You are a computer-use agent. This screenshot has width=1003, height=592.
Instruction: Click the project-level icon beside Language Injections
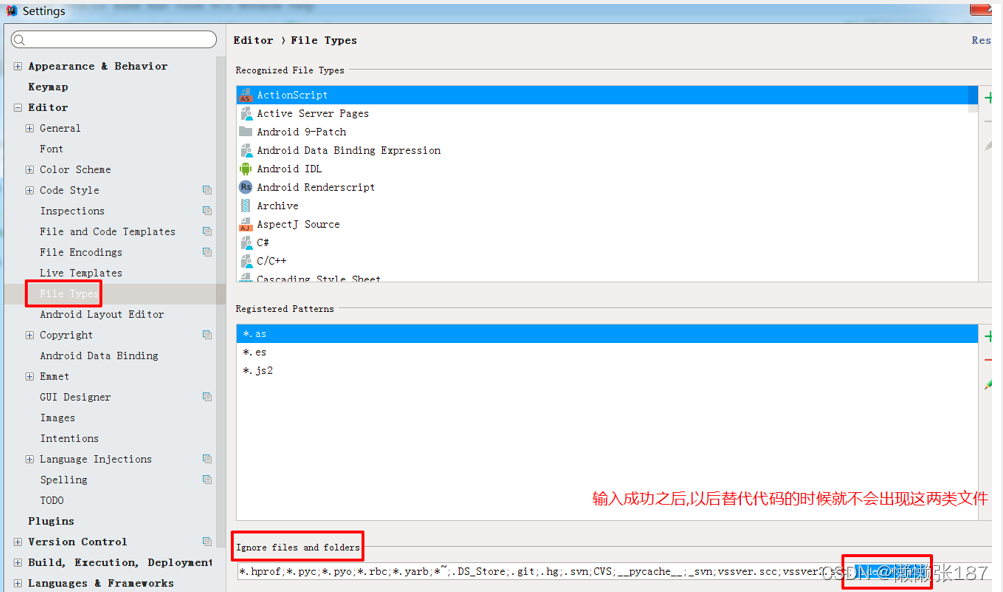click(207, 459)
